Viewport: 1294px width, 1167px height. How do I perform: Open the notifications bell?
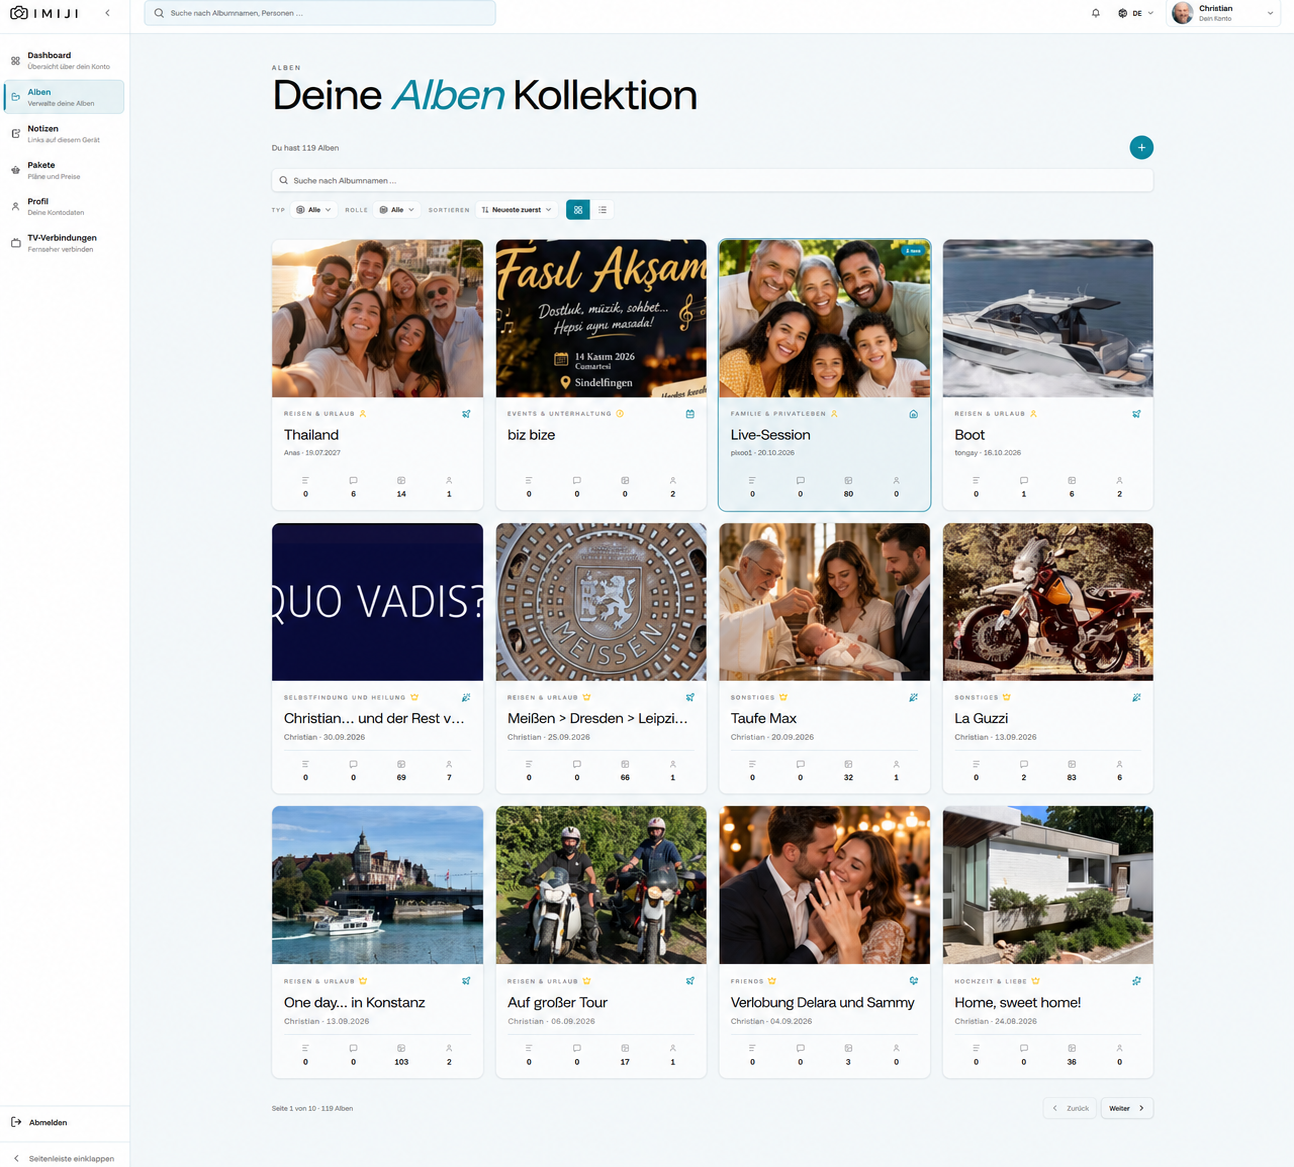pyautogui.click(x=1095, y=13)
